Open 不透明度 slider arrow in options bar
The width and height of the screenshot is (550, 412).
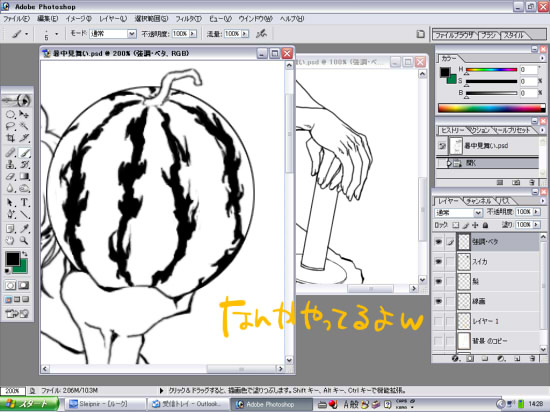coord(193,34)
